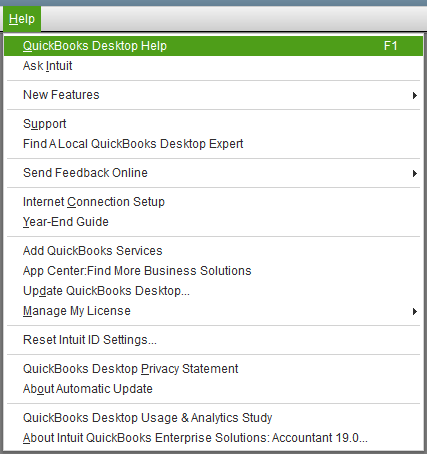Choose Add QuickBooks Services

click(x=213, y=251)
